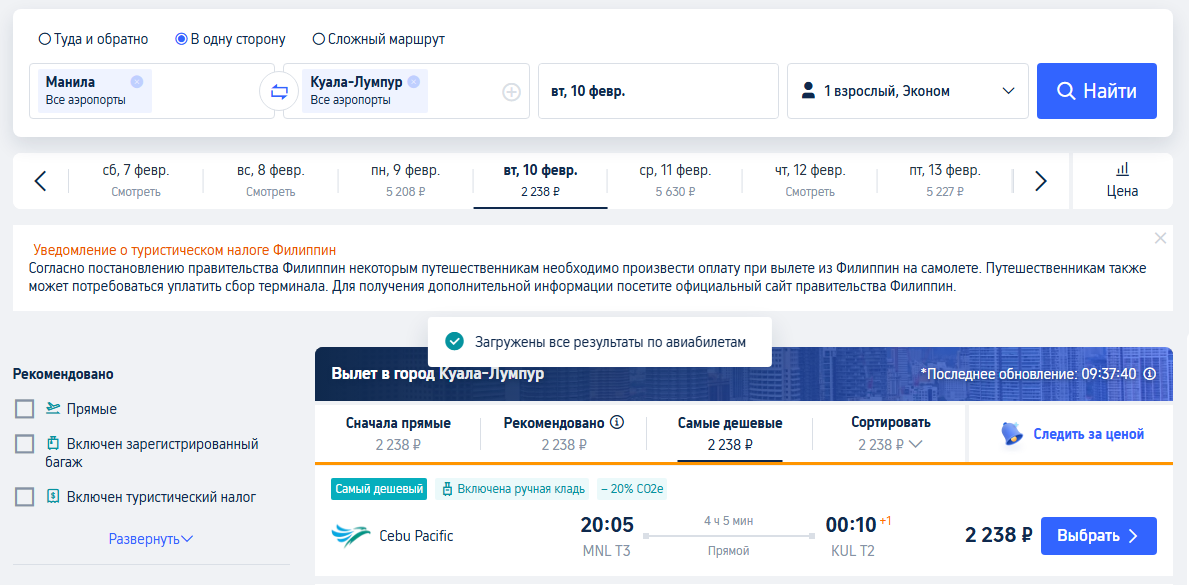Viewport: 1189px width, 585px height.
Task: Click info icon next to Рекомендовано
Action: tap(616, 422)
